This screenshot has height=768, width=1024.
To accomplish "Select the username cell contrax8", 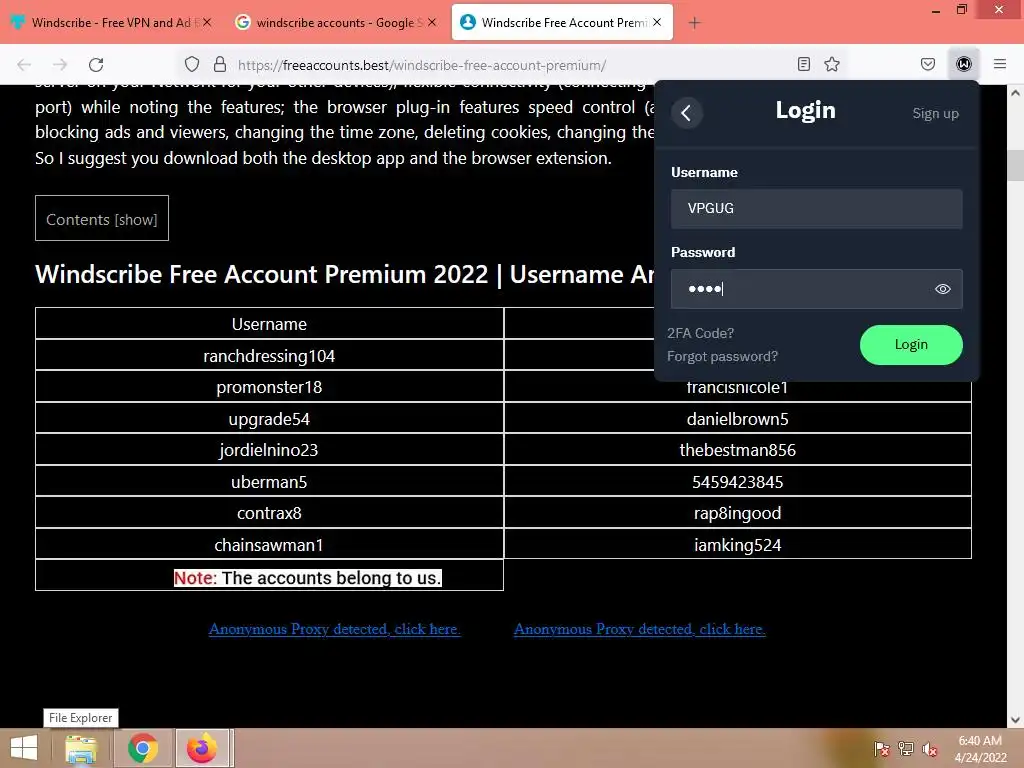I will point(269,513).
